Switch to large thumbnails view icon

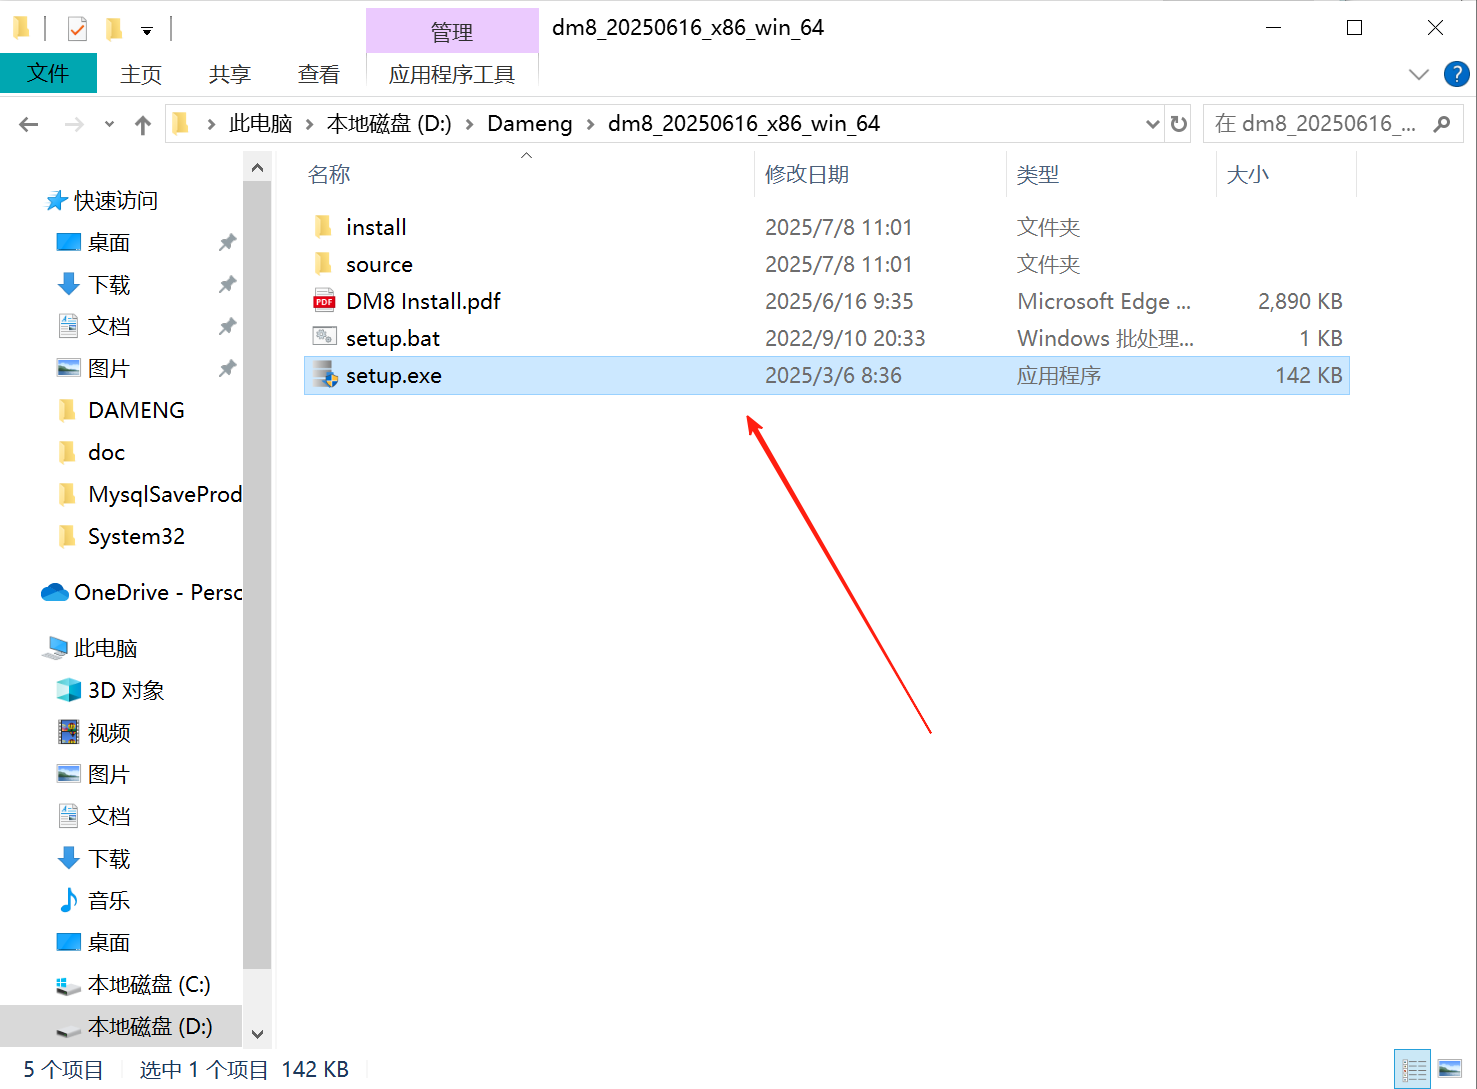1450,1070
